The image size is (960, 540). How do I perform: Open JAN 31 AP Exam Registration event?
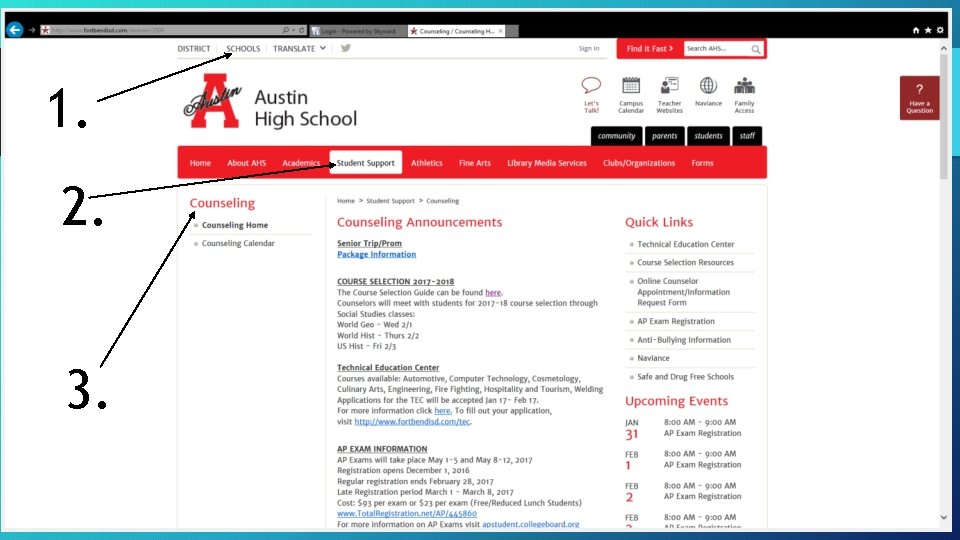[702, 433]
